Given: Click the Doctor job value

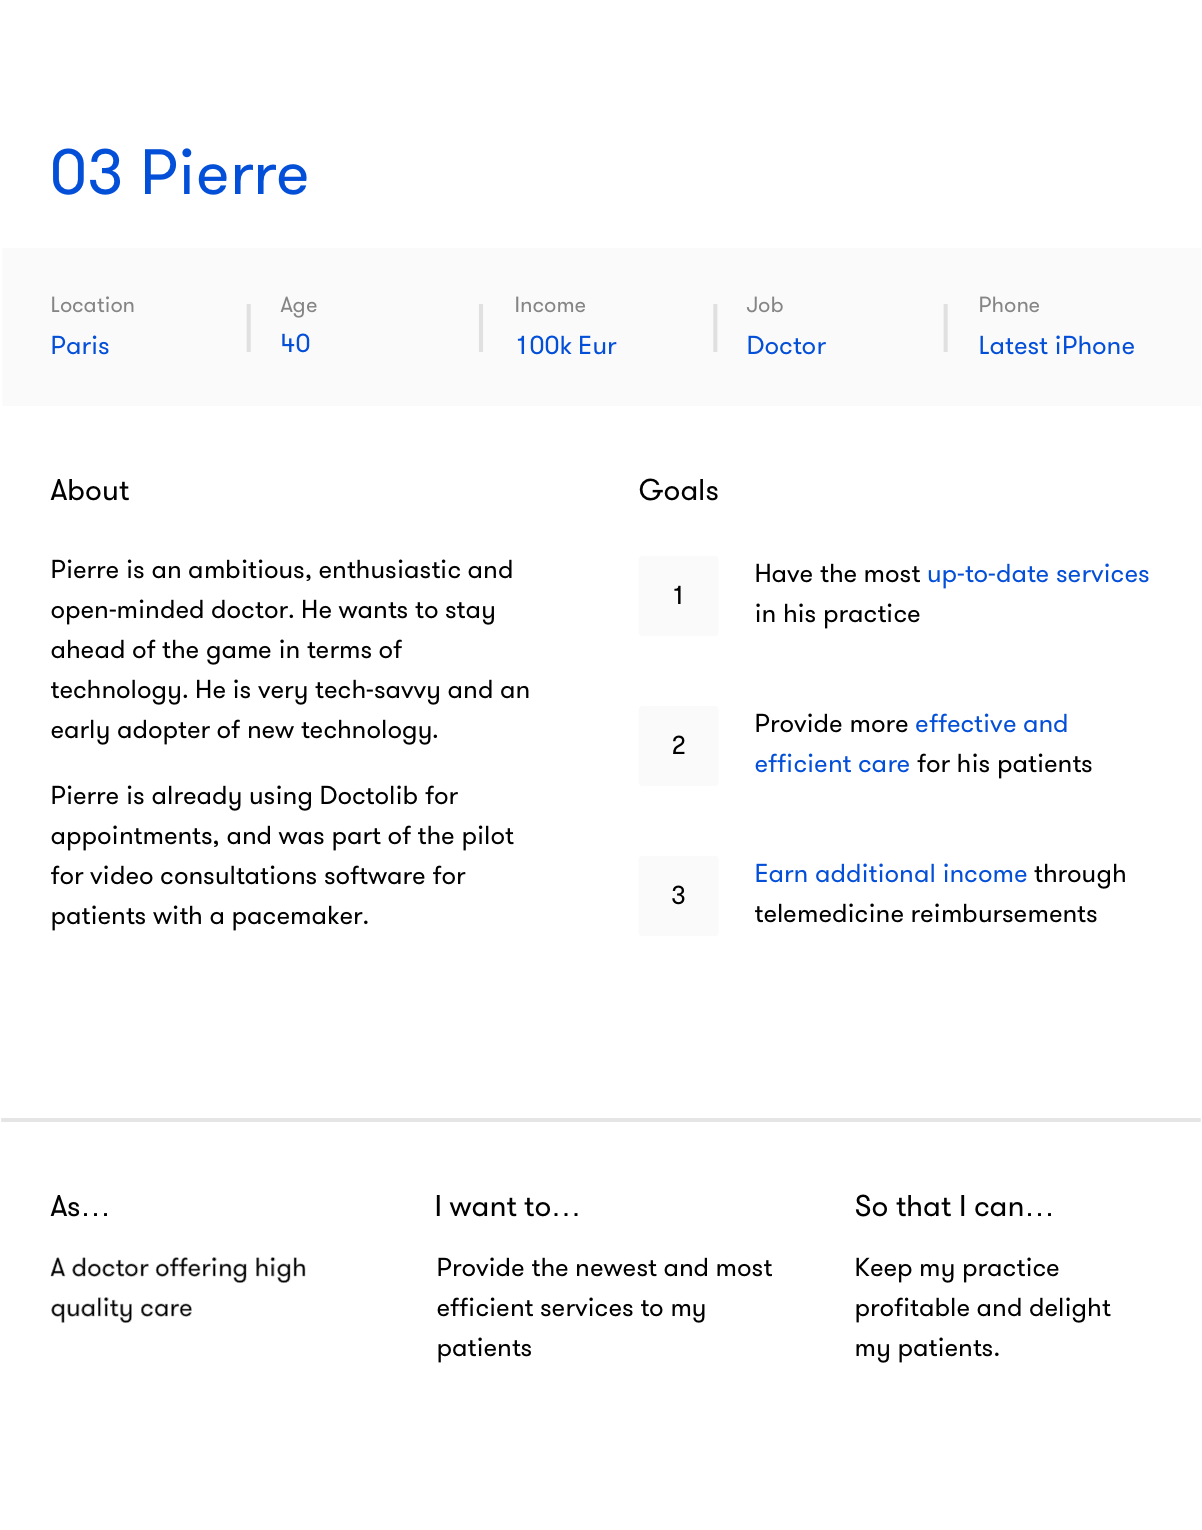Looking at the screenshot, I should point(786,346).
